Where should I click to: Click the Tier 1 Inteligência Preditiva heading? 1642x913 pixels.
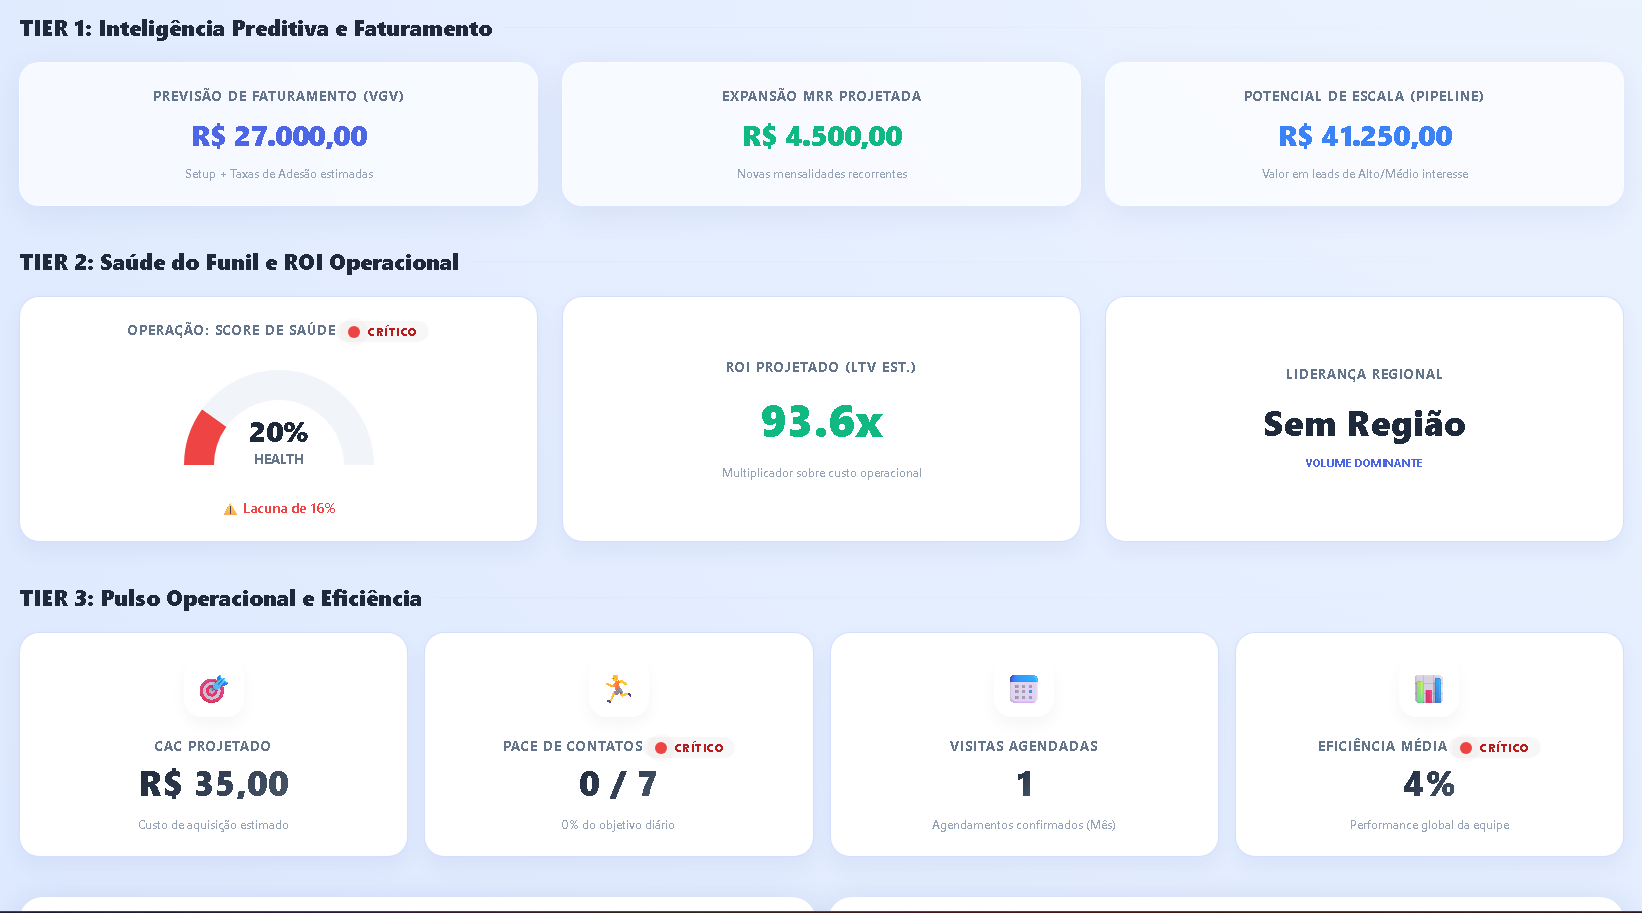(x=256, y=29)
